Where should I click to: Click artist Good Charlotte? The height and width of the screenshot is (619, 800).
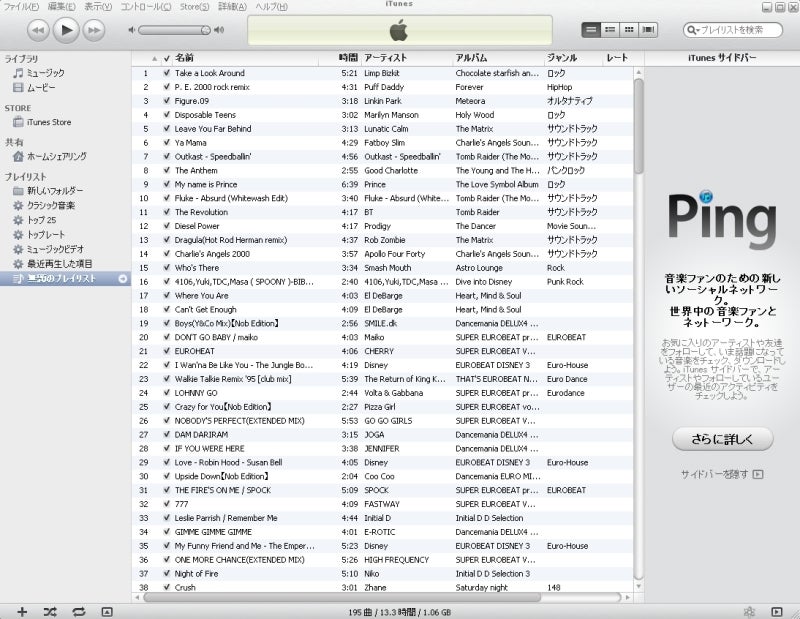[x=391, y=170]
